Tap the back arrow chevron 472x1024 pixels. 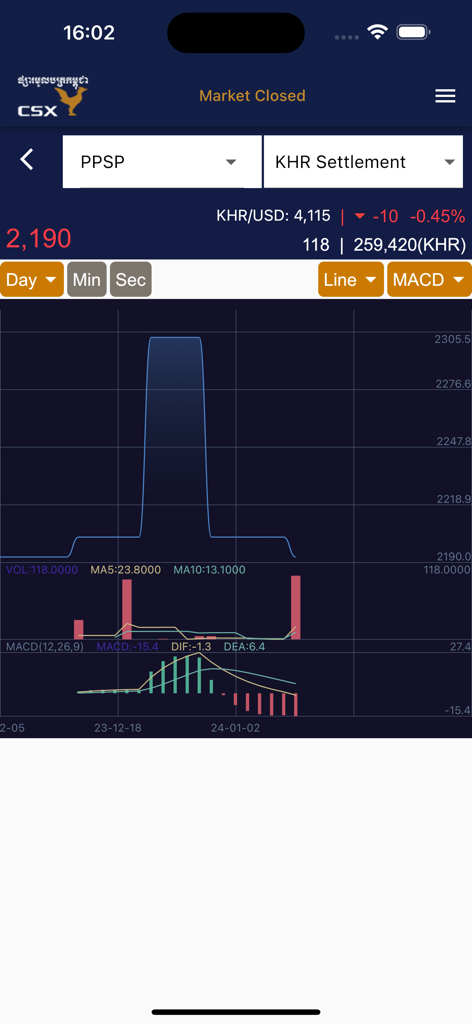coord(26,159)
